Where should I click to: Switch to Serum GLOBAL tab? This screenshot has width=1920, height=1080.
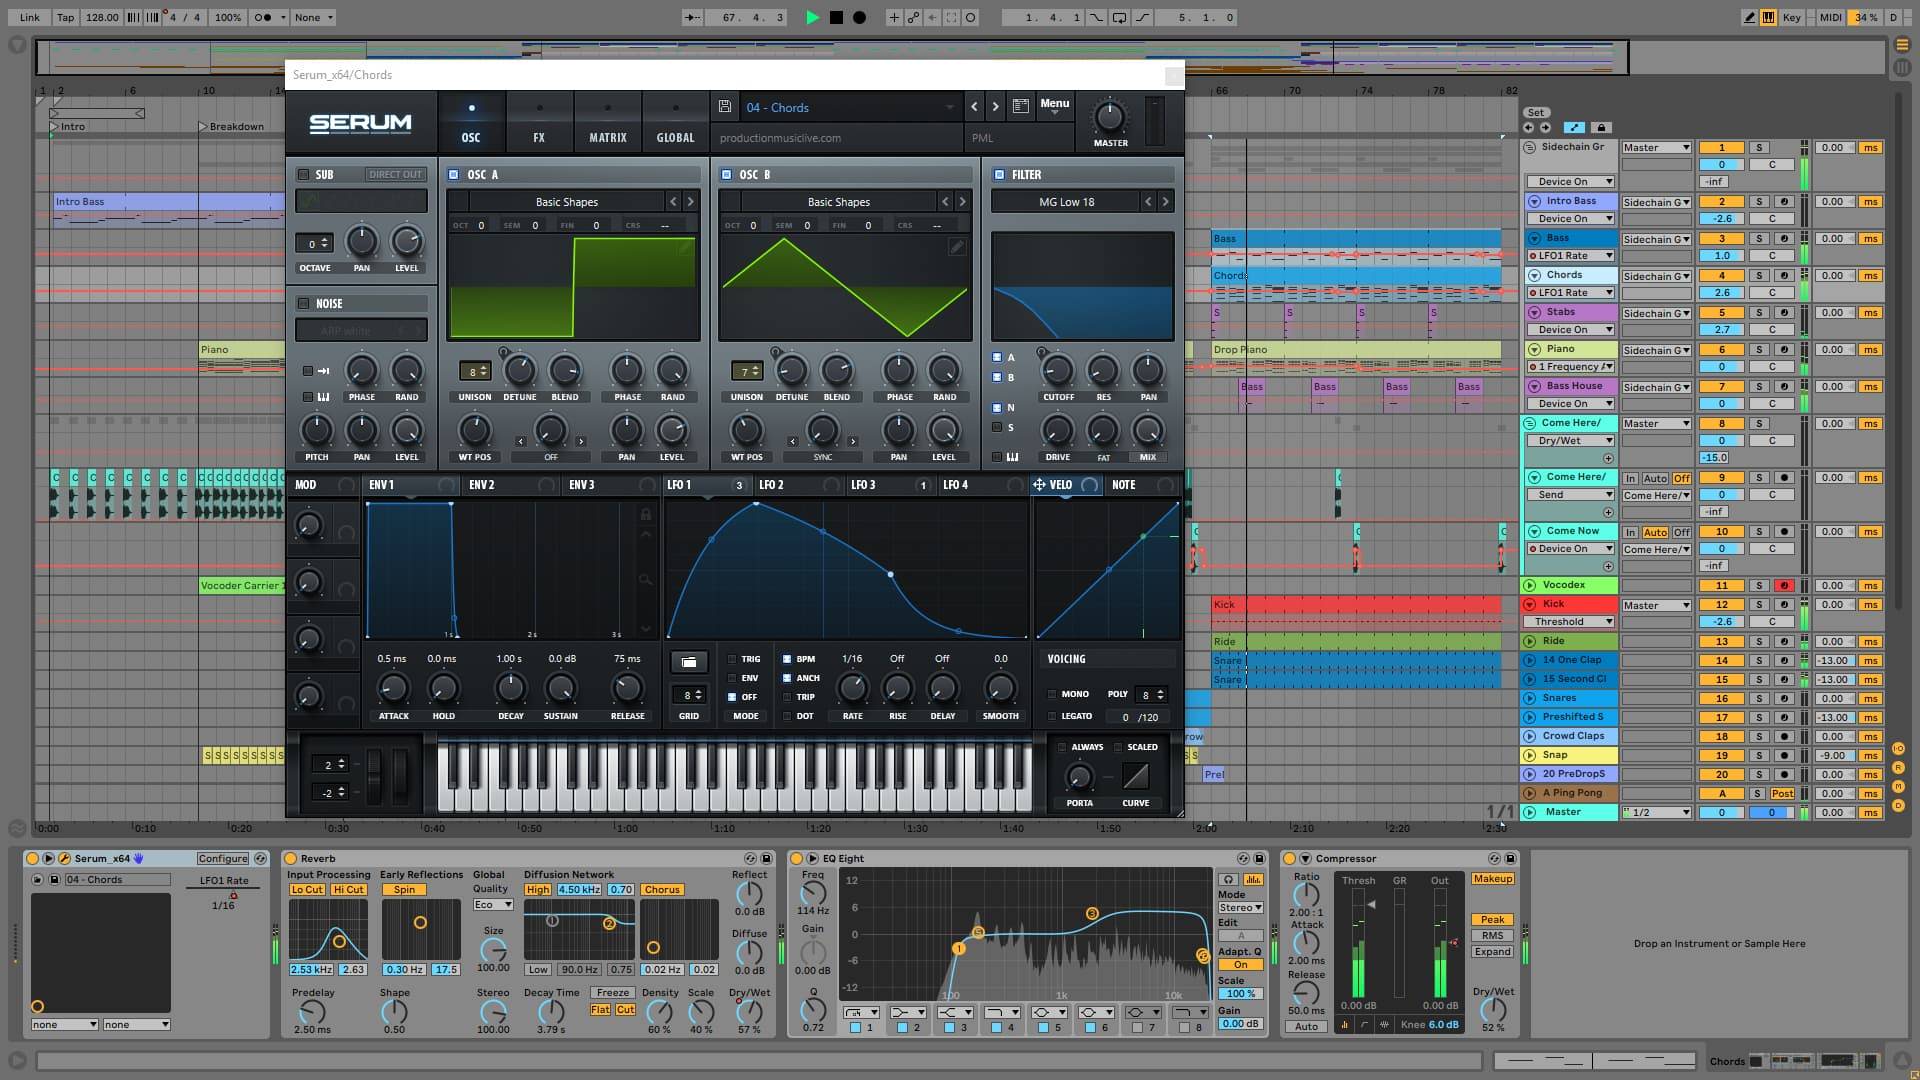pyautogui.click(x=675, y=122)
